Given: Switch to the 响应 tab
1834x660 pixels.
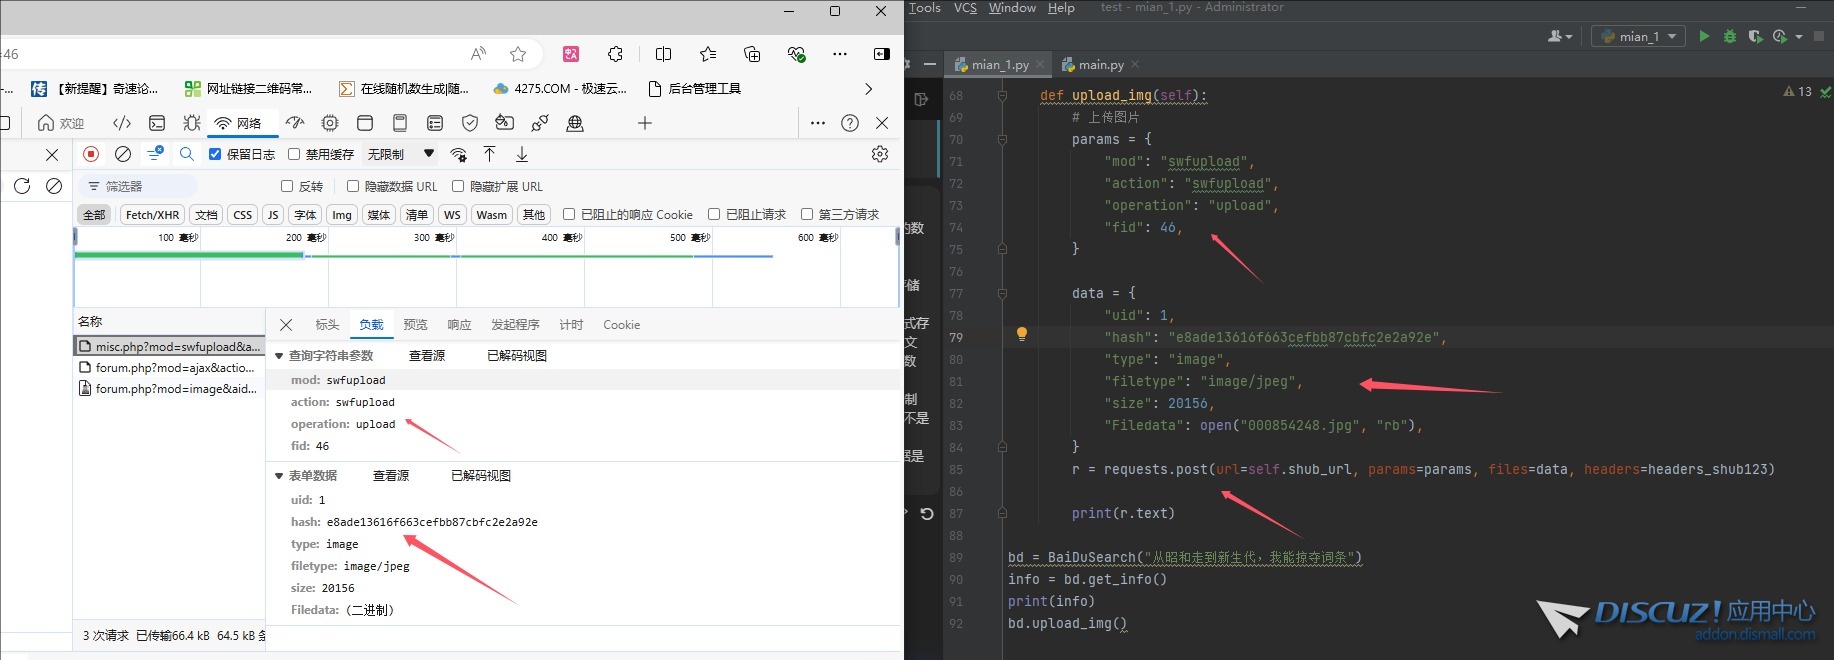Looking at the screenshot, I should coord(459,325).
